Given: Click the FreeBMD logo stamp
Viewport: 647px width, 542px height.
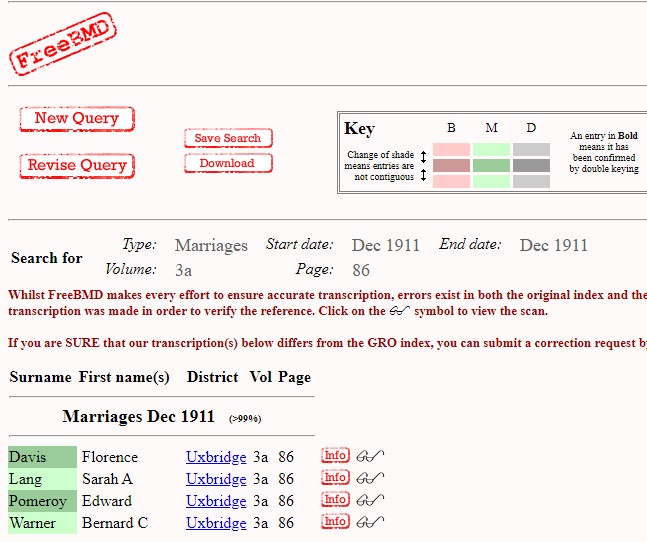Looking at the screenshot, I should [63, 44].
